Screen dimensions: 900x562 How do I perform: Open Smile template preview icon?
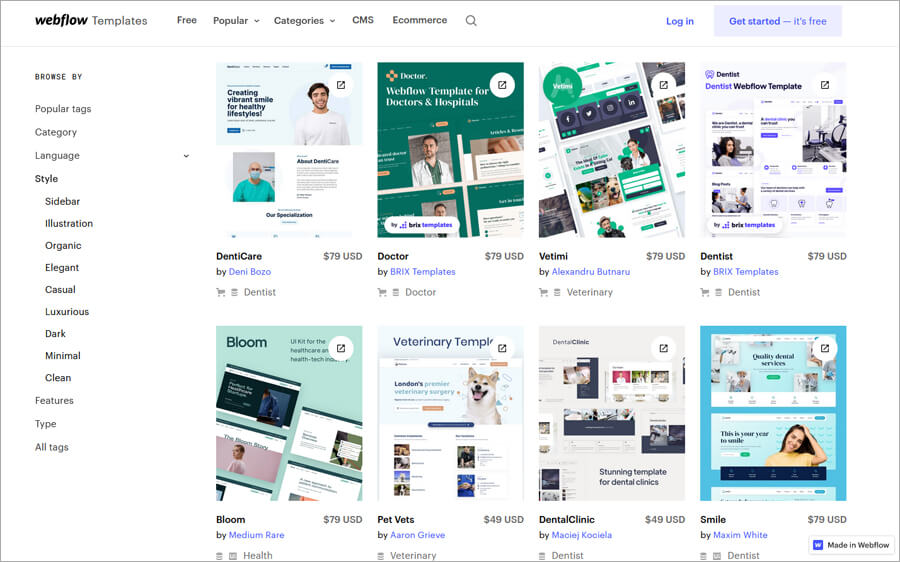pos(825,348)
